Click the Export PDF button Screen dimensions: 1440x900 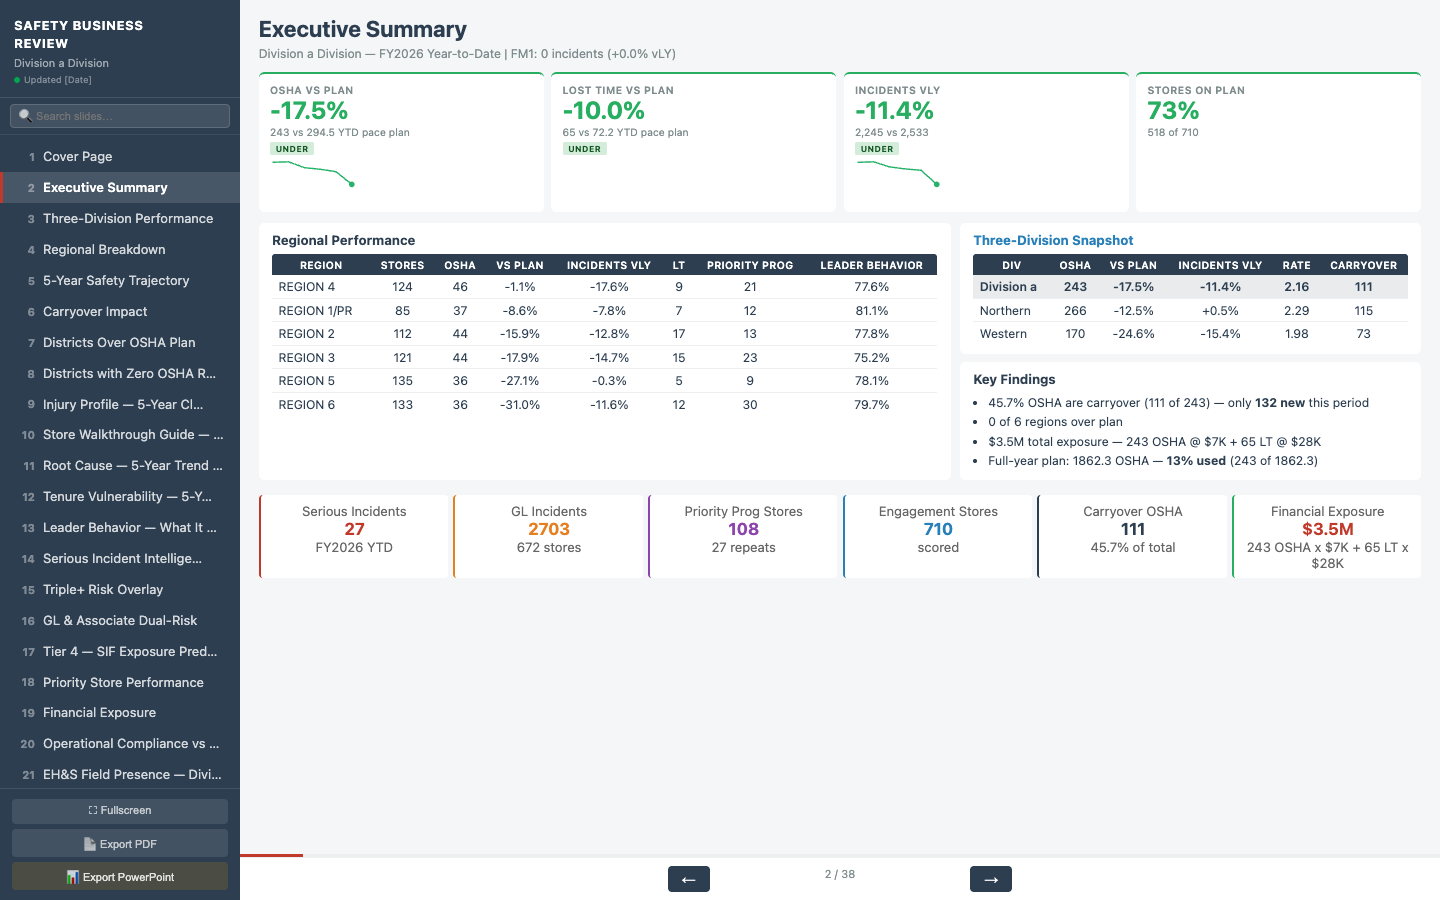119,842
